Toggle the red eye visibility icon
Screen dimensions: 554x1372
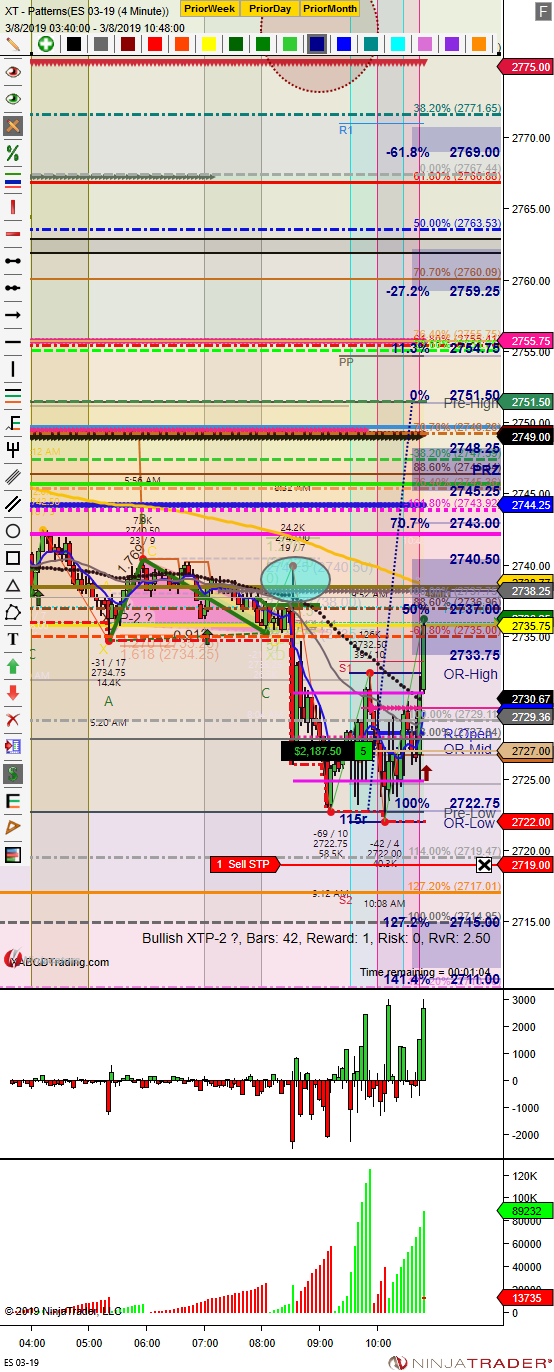[x=13, y=72]
